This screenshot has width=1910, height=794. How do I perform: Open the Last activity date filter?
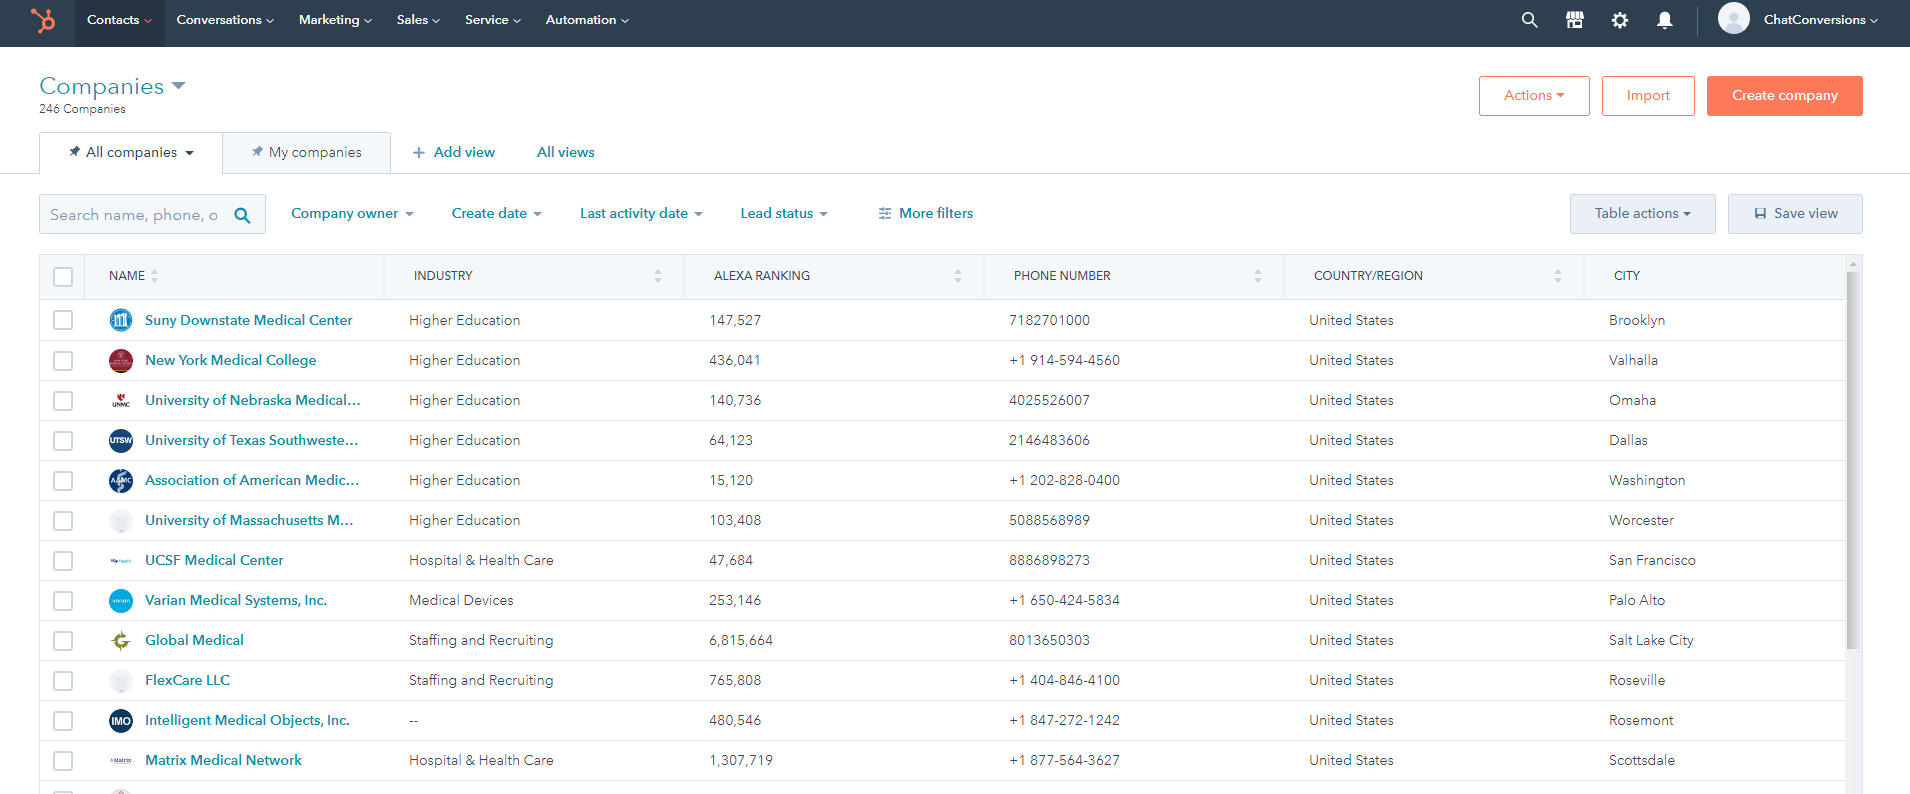click(641, 213)
